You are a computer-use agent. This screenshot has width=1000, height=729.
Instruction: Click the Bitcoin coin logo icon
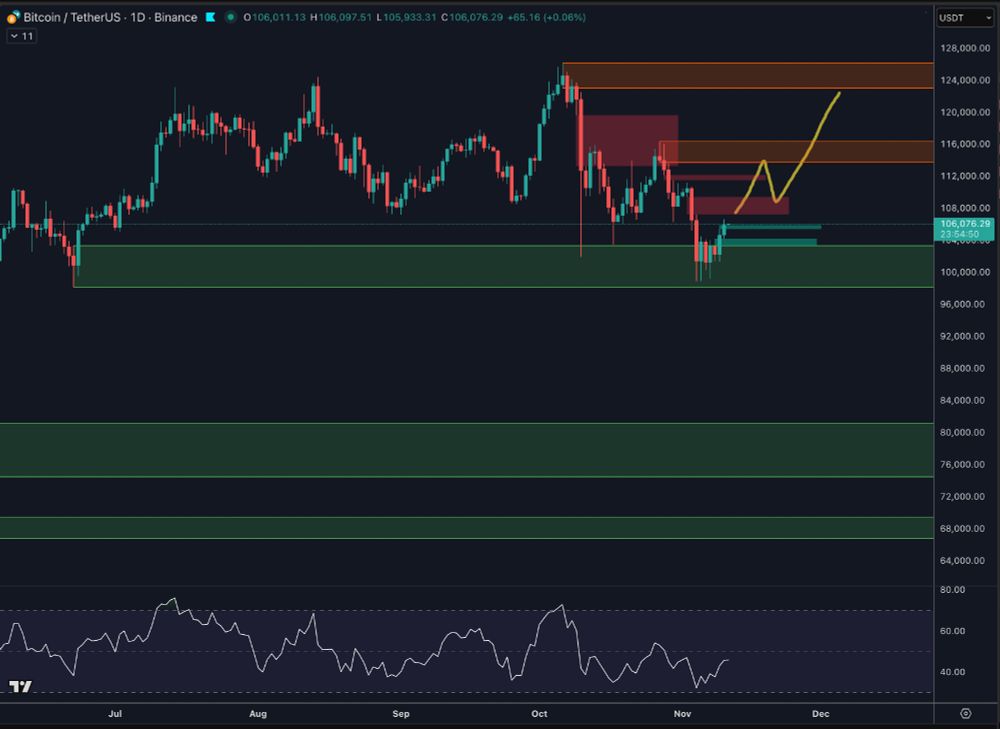[x=12, y=17]
